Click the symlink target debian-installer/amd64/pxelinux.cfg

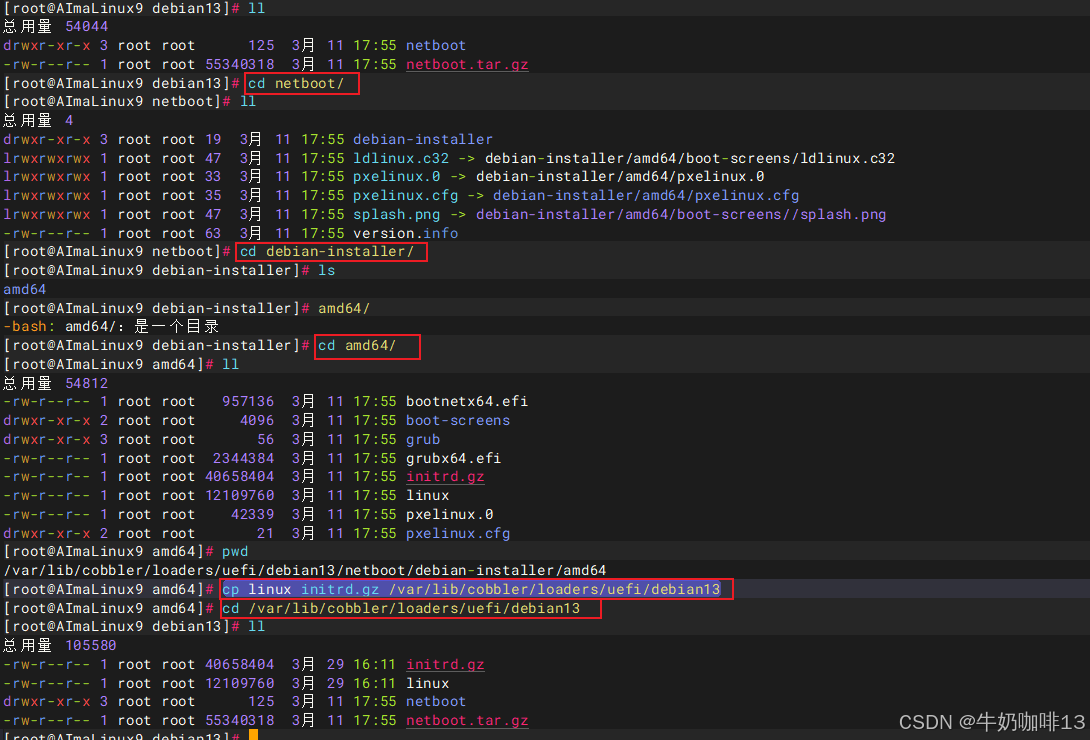tap(646, 195)
